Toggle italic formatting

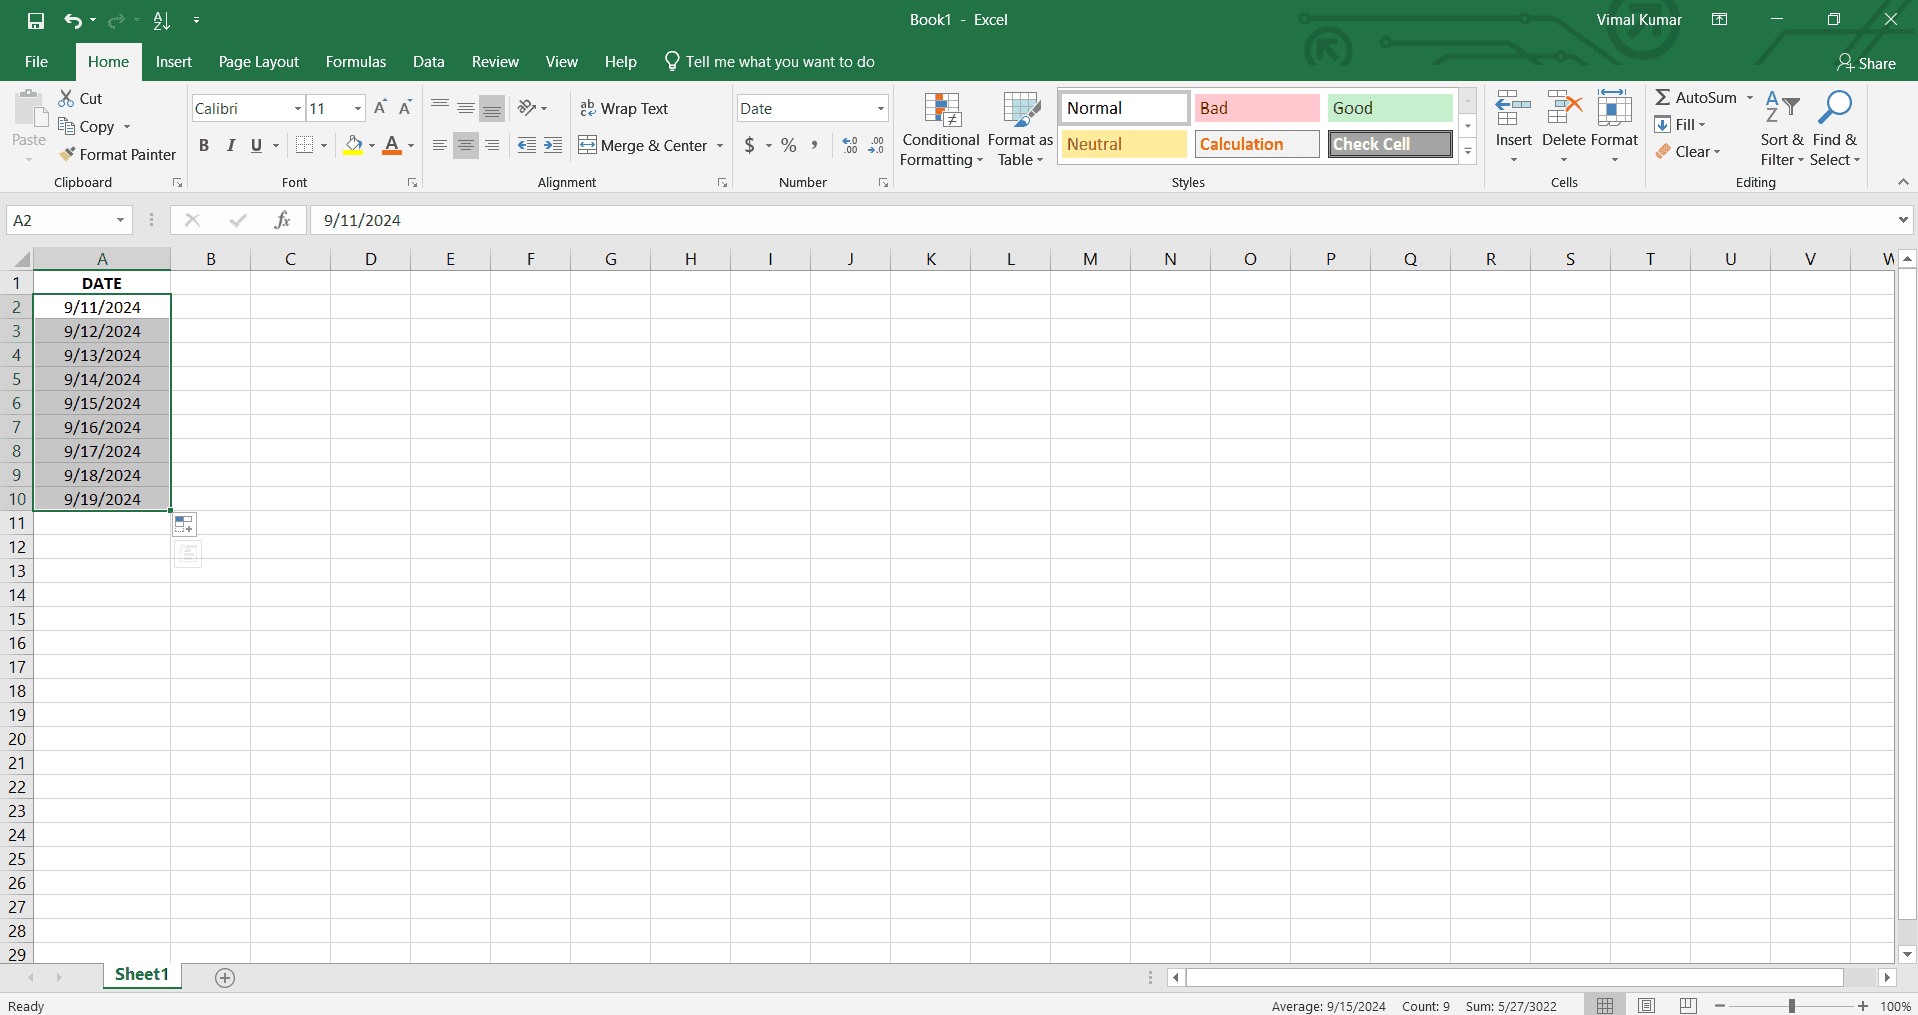tap(230, 145)
